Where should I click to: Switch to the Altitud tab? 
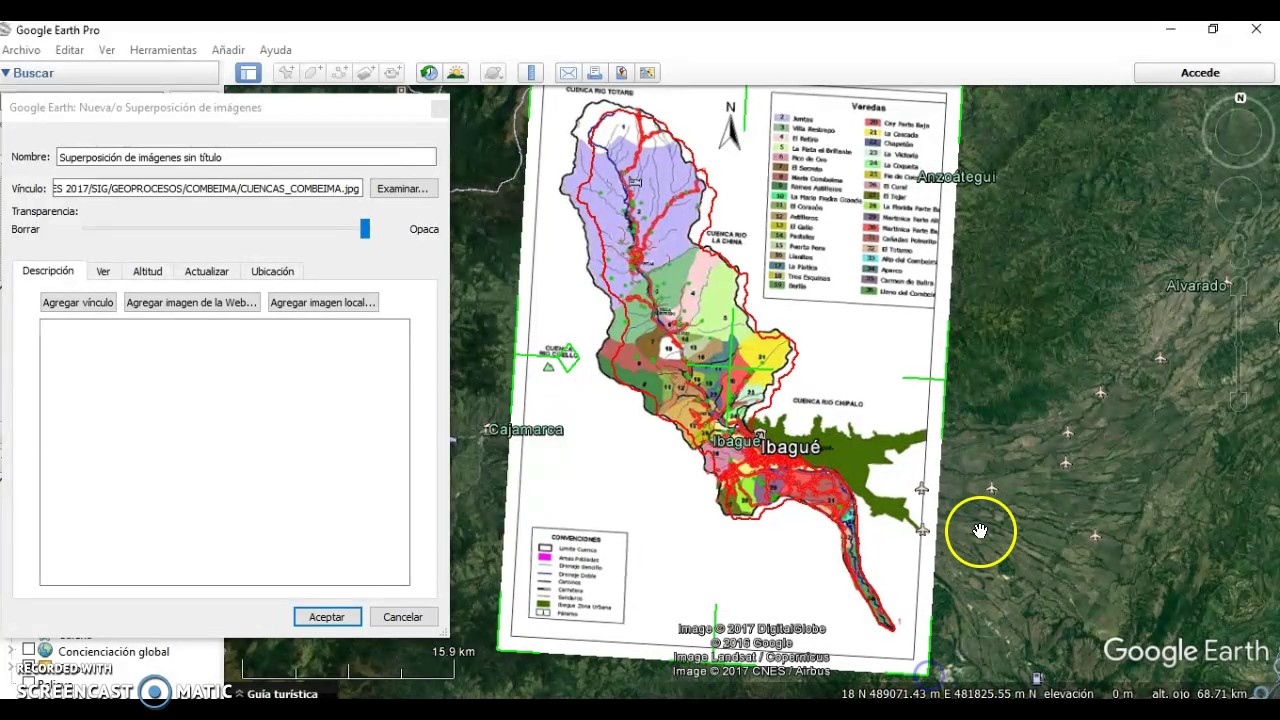coord(148,271)
